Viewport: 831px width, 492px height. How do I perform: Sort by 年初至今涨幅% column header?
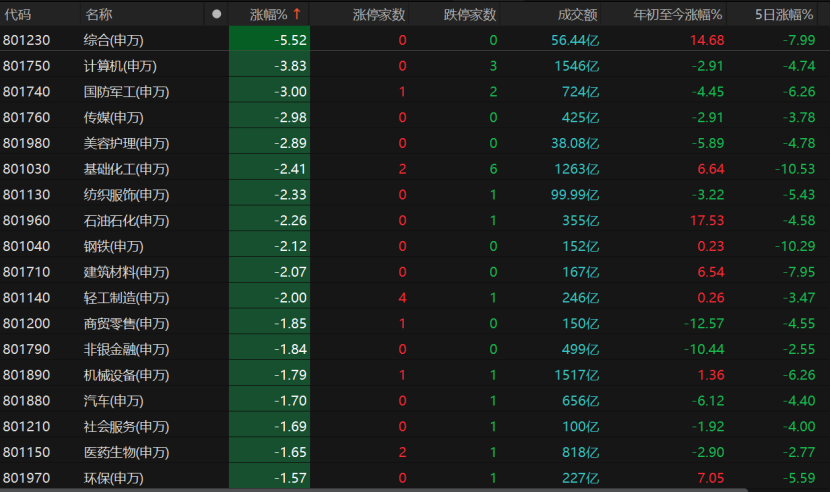click(x=678, y=15)
